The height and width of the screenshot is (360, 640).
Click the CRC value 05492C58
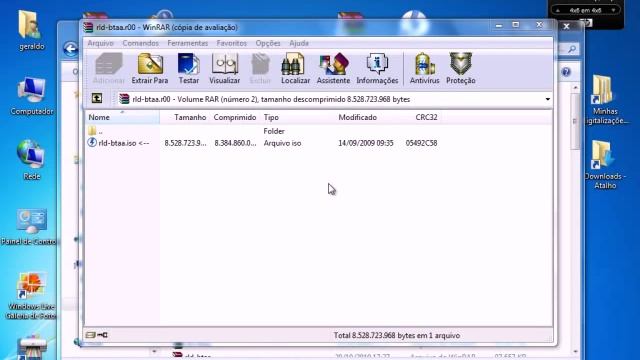coord(421,143)
